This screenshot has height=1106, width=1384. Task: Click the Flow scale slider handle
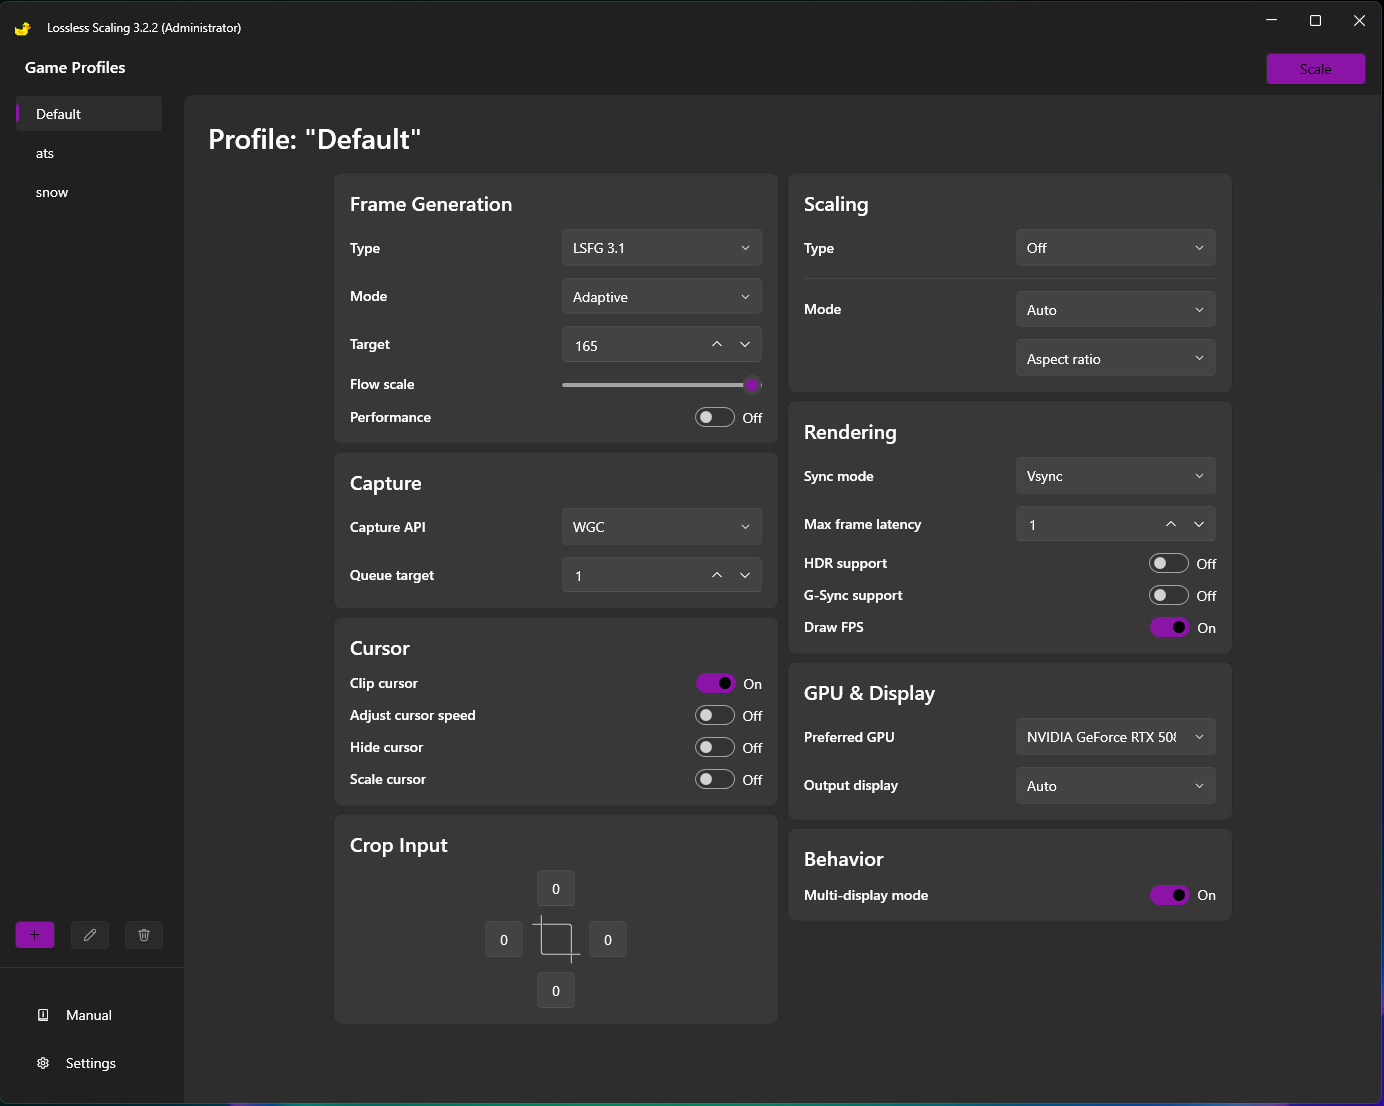tap(752, 385)
